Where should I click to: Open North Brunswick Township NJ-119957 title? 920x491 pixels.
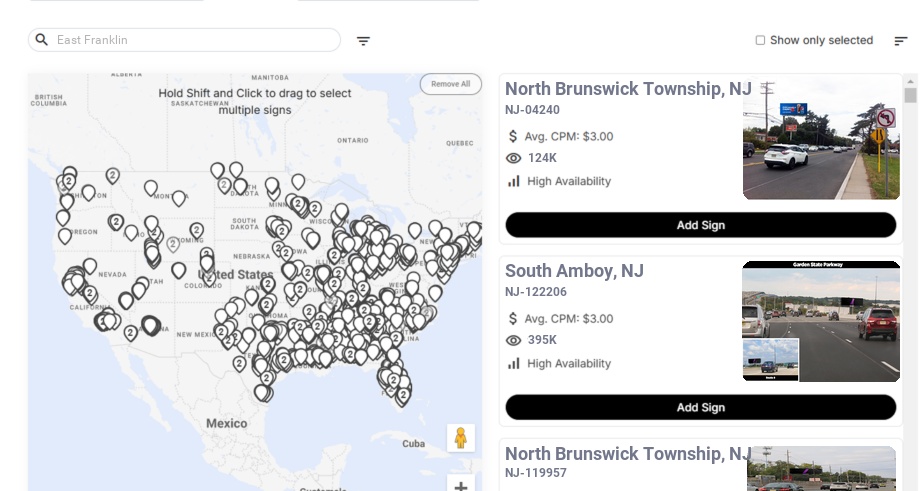628,453
